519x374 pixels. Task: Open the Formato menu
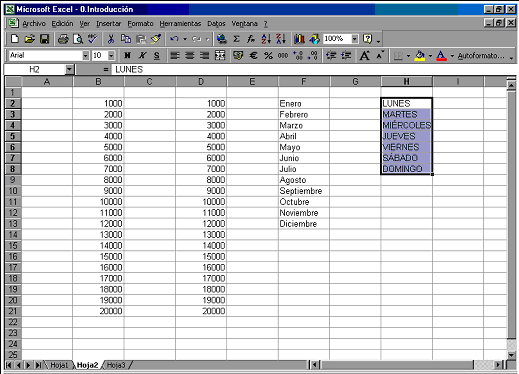coord(140,23)
